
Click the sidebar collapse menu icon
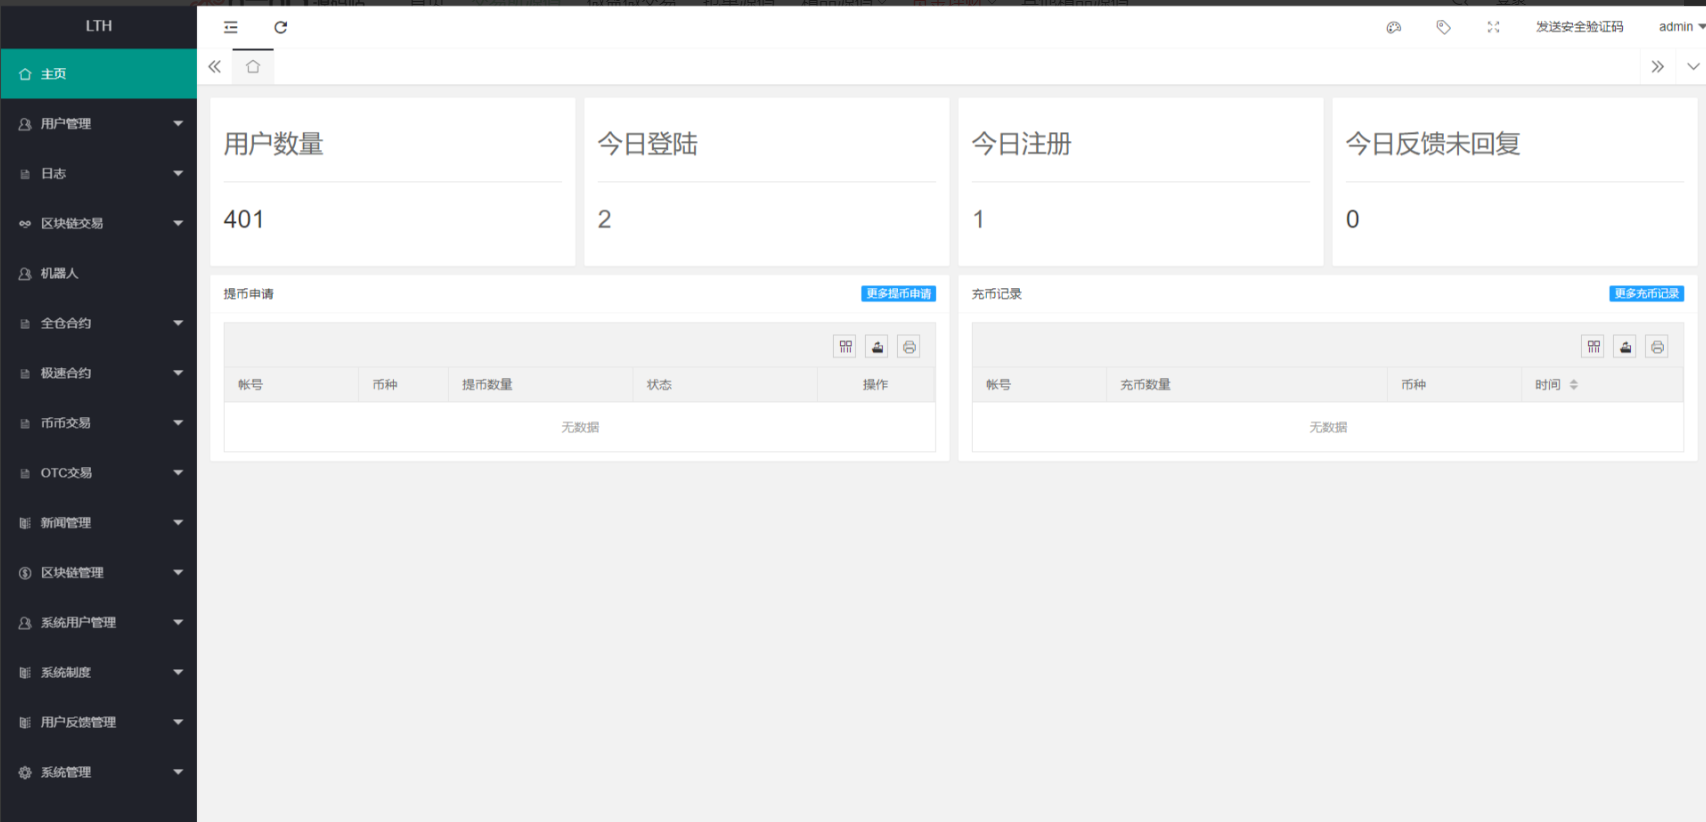(x=231, y=27)
